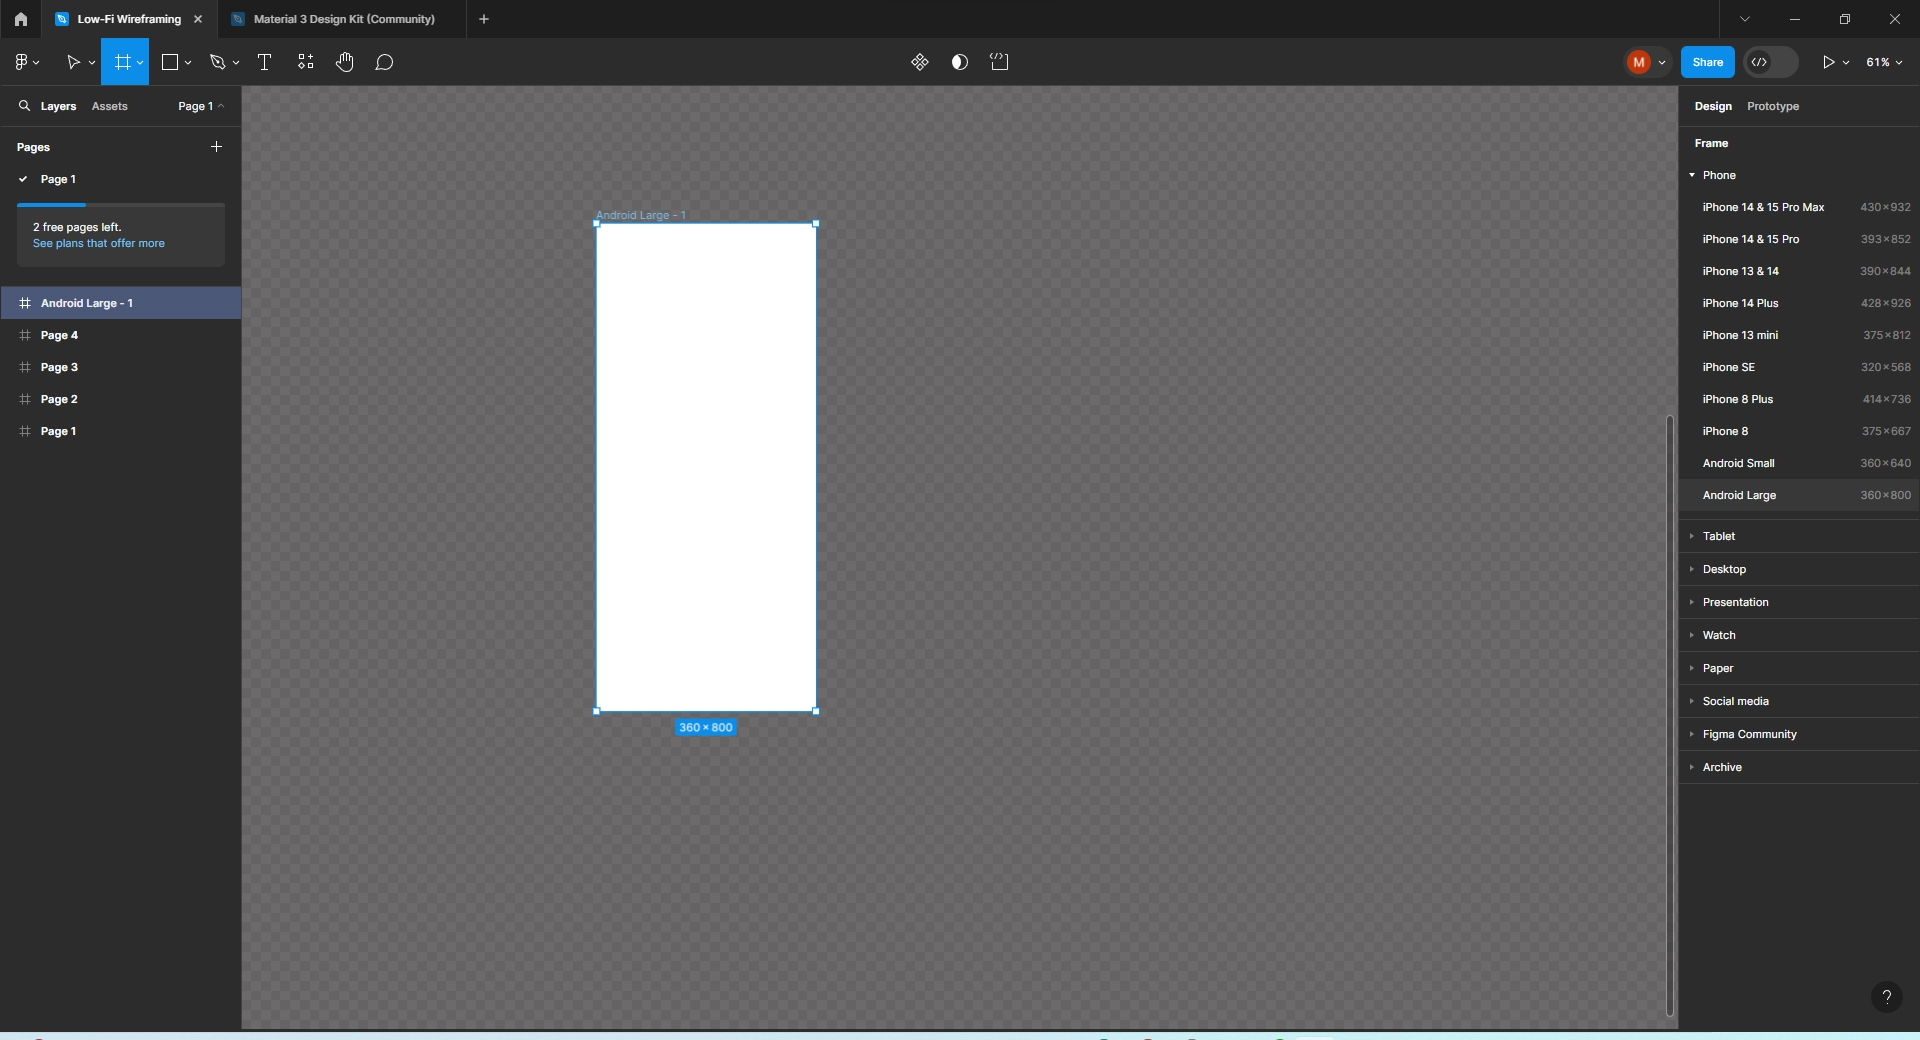Open the user avatar account dropdown
The height and width of the screenshot is (1040, 1920).
tap(1646, 62)
